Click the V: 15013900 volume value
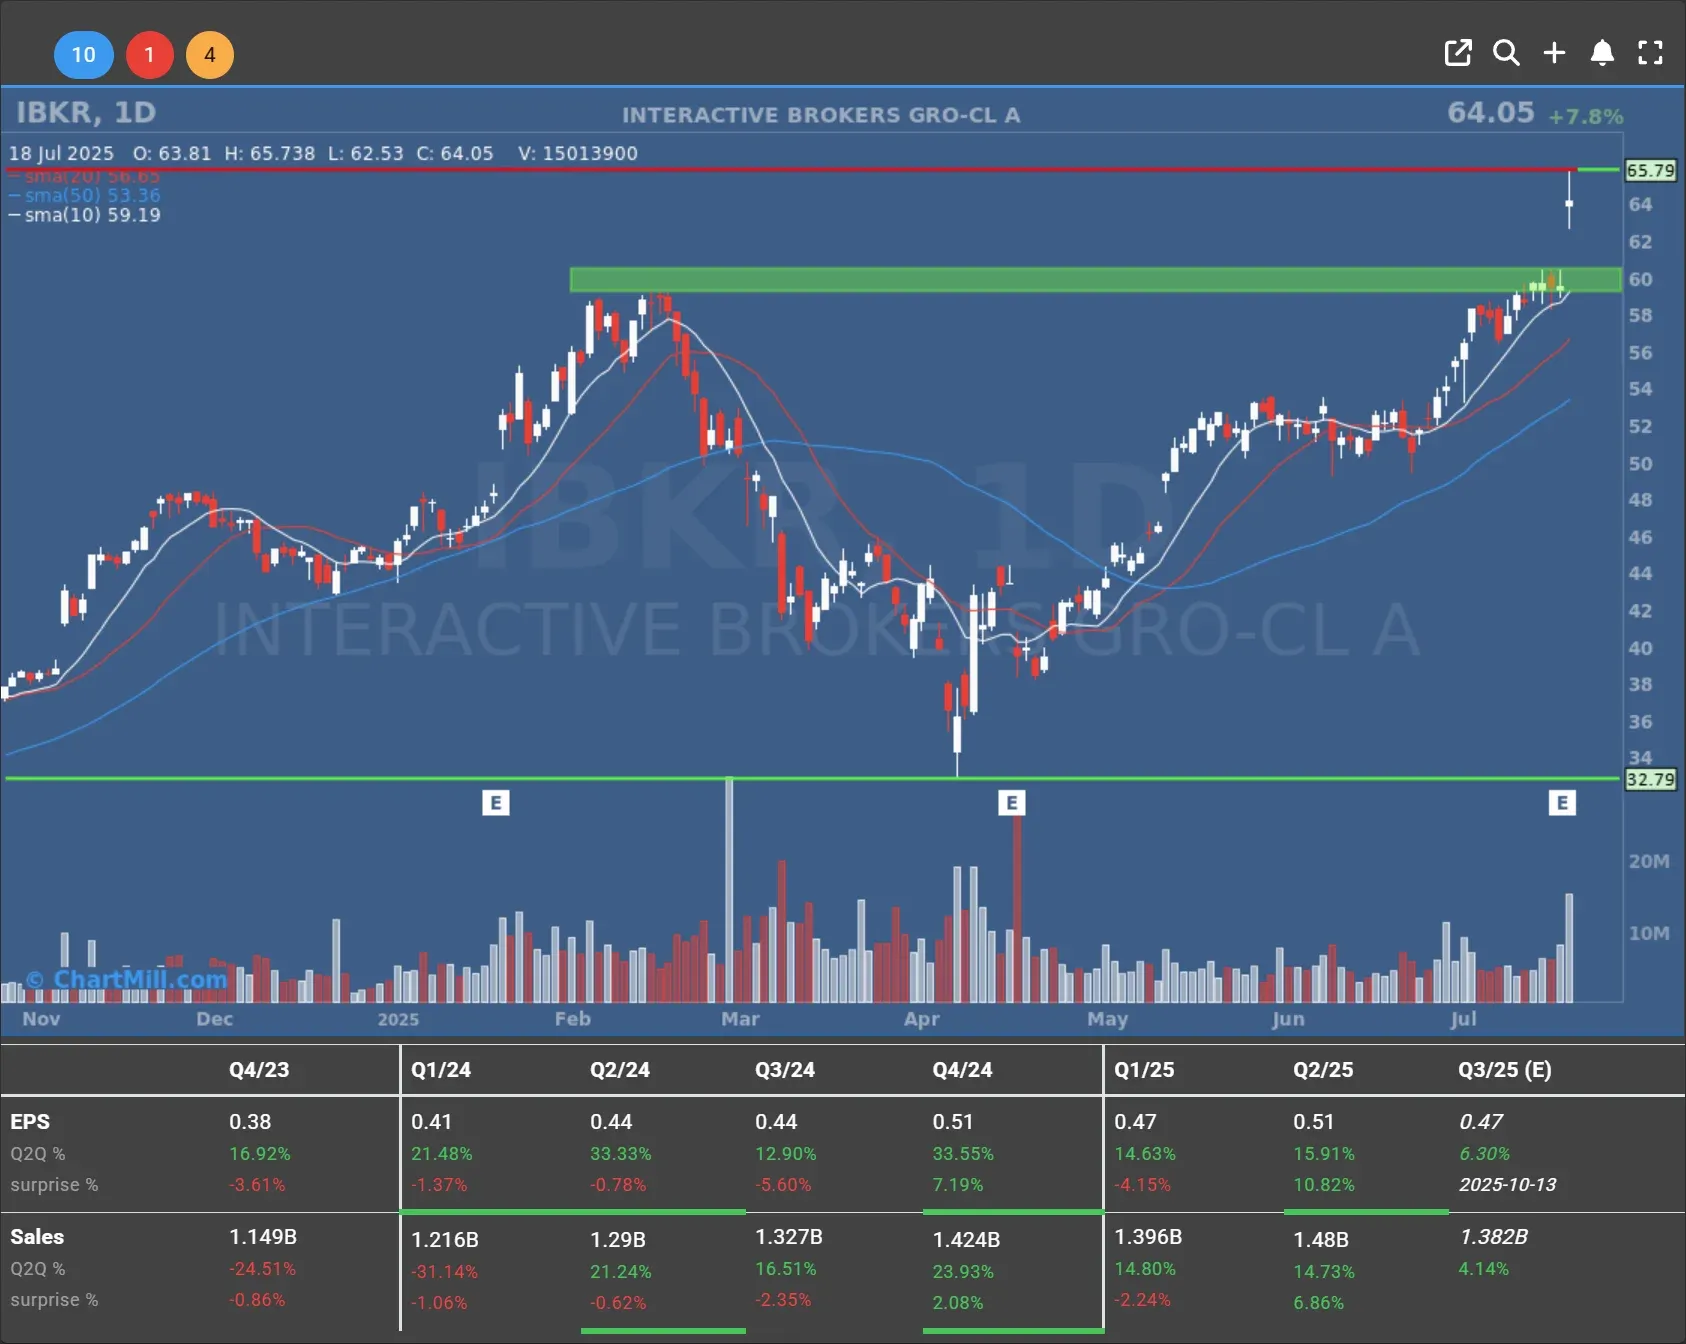Viewport: 1686px width, 1344px height. [x=578, y=153]
